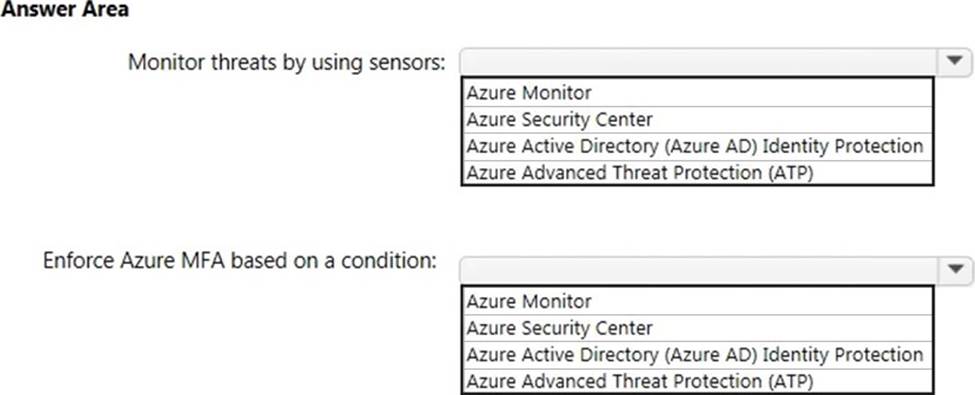Click the Monitor threats combo box field
This screenshot has width=975, height=395.
(x=716, y=62)
